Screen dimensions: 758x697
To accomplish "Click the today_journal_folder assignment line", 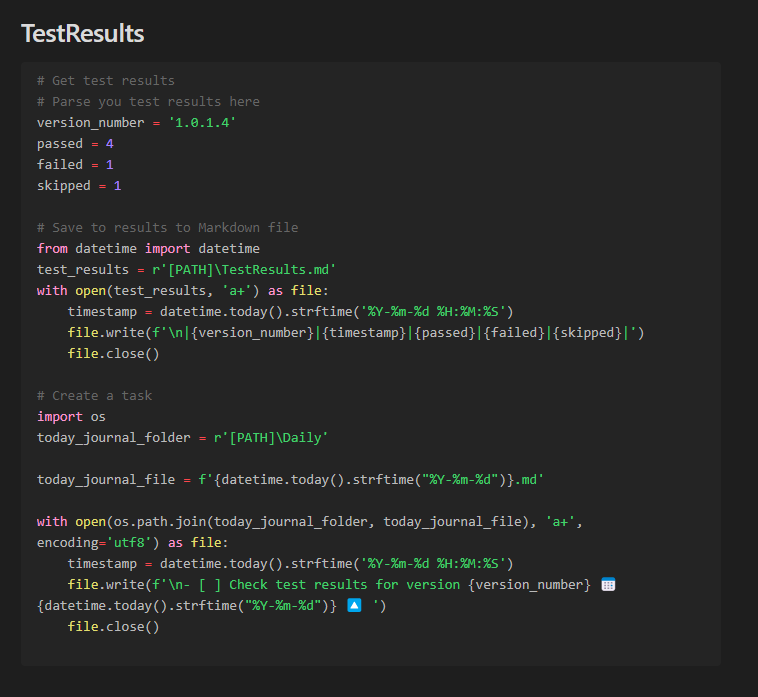I will click(x=182, y=437).
